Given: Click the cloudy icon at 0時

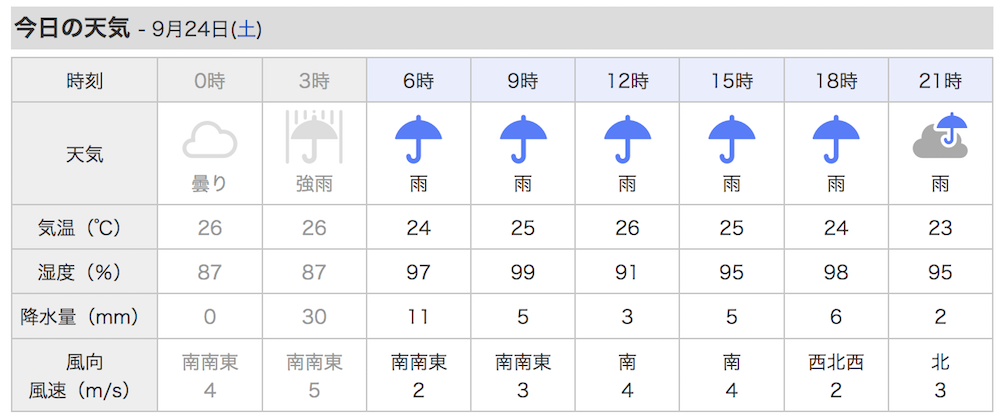Looking at the screenshot, I should coord(210,142).
